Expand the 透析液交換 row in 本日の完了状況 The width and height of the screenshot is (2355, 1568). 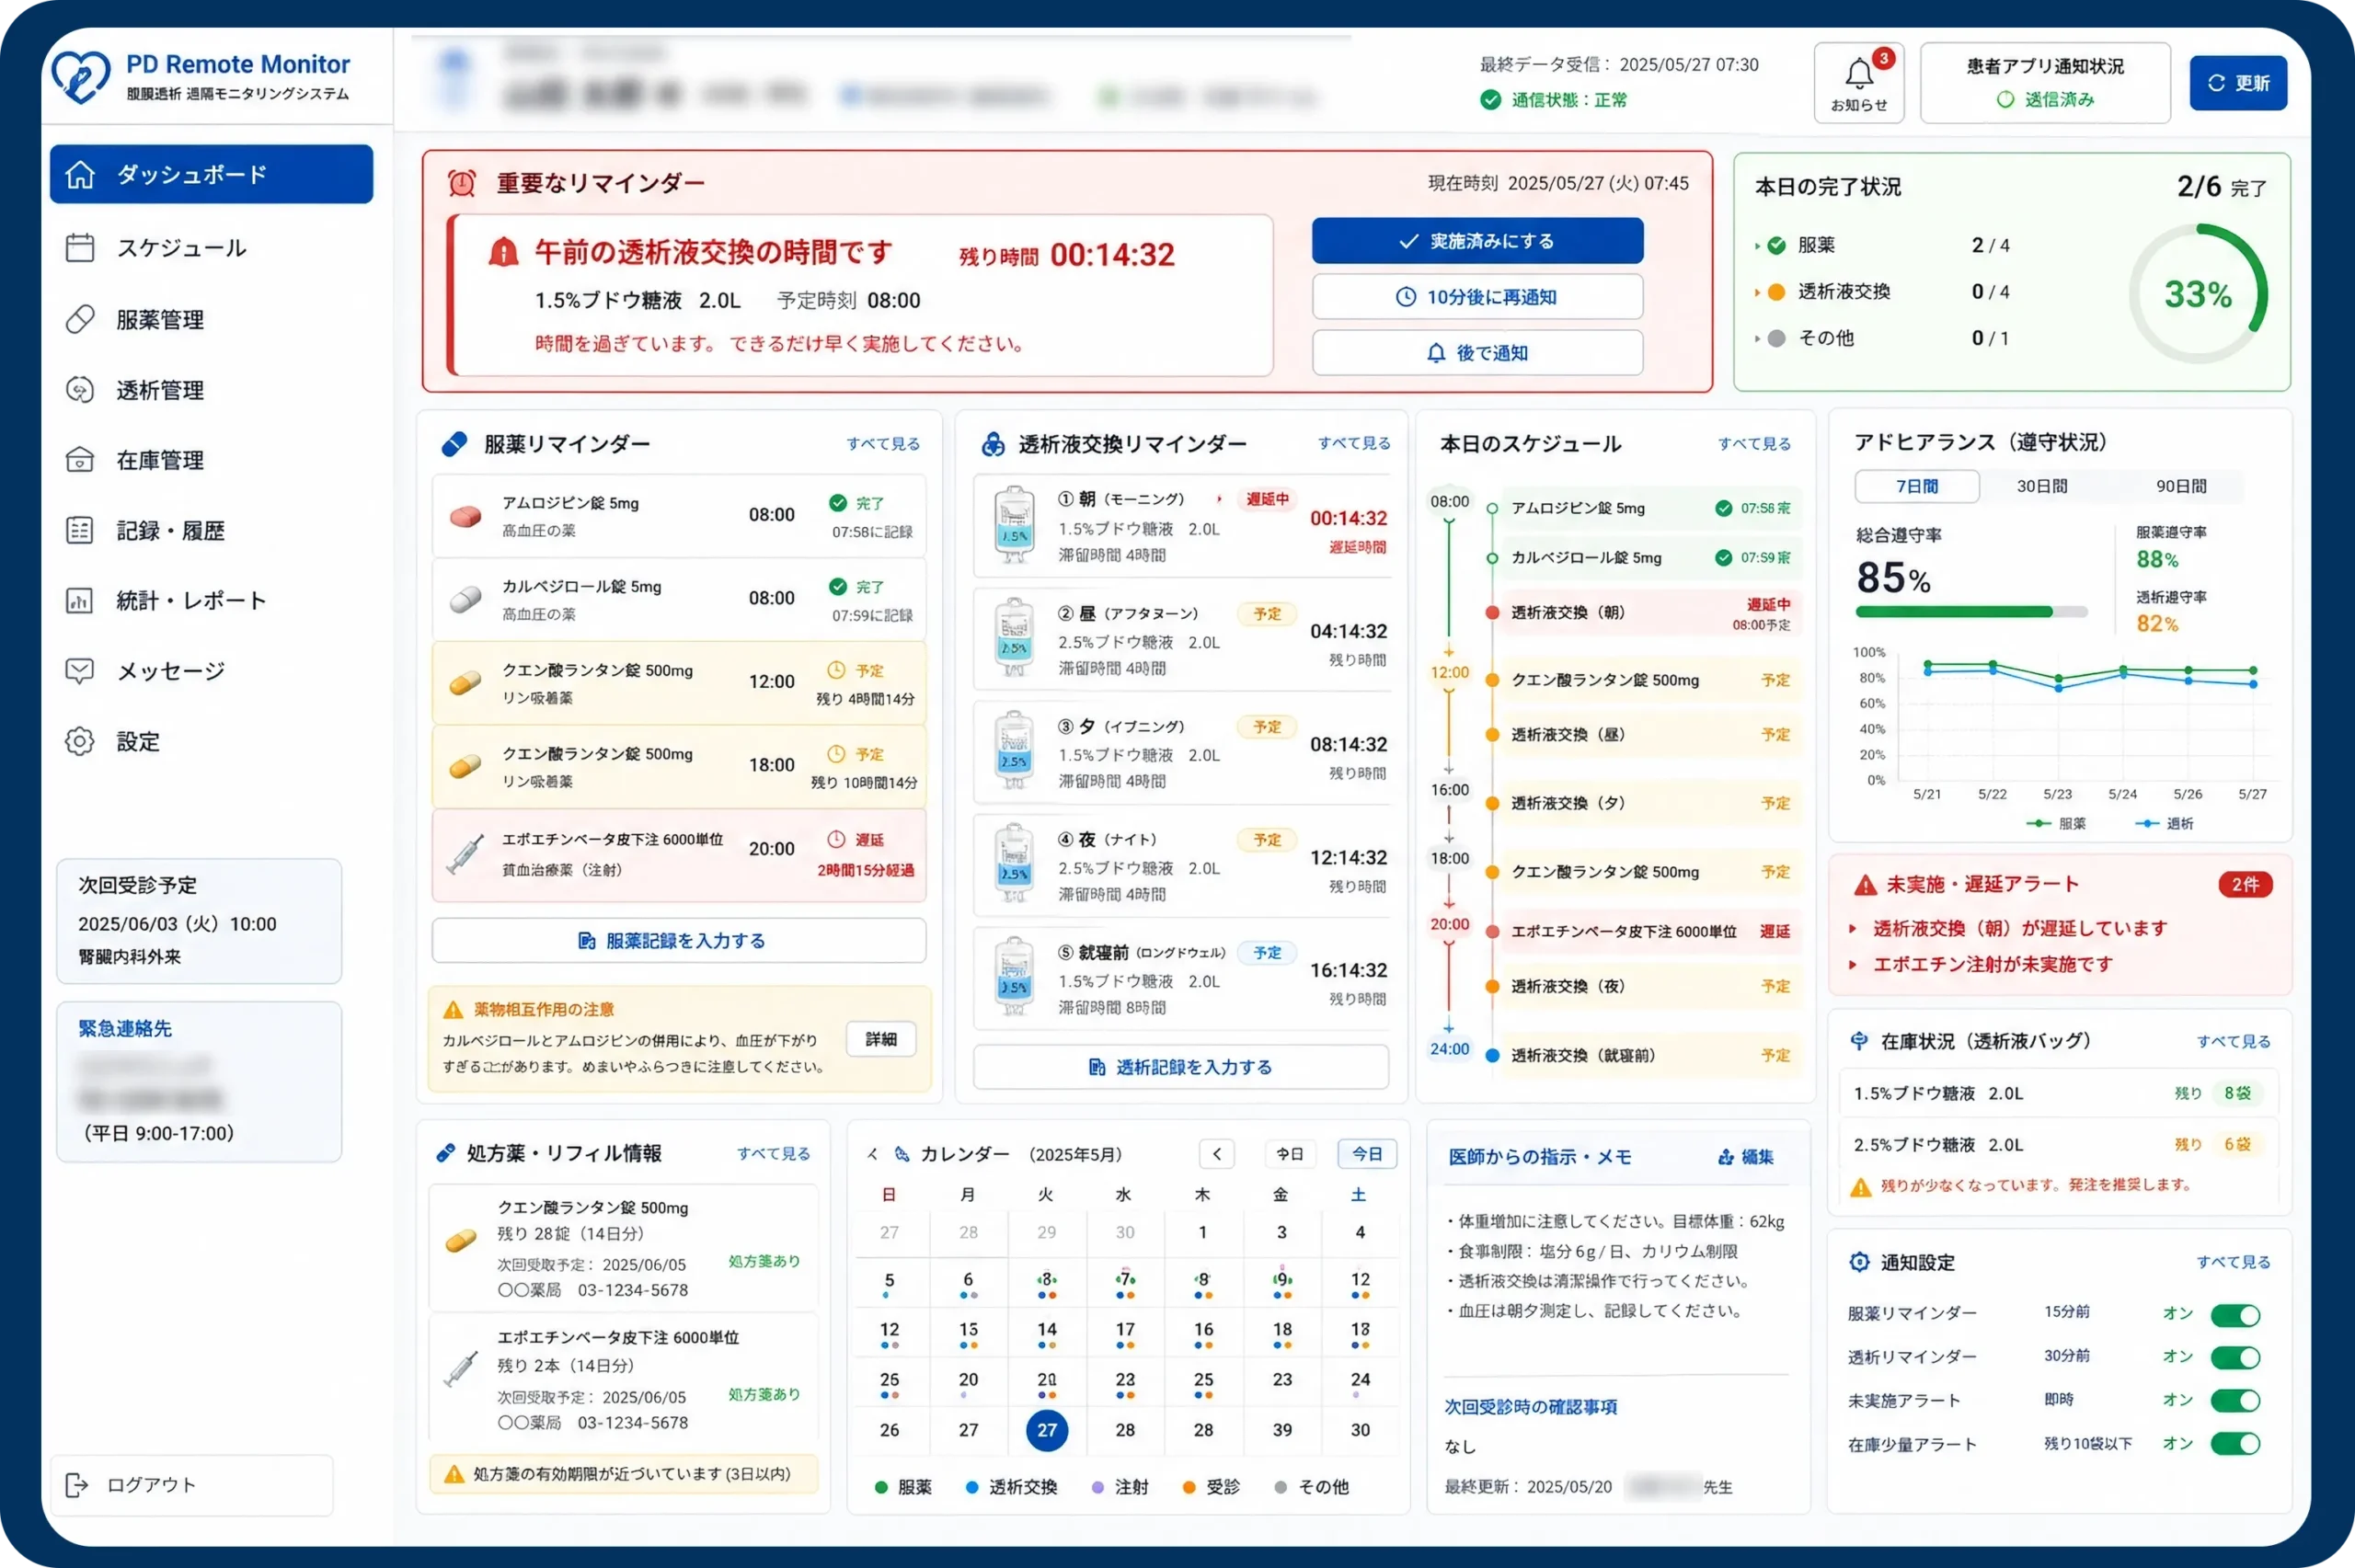pos(1757,292)
